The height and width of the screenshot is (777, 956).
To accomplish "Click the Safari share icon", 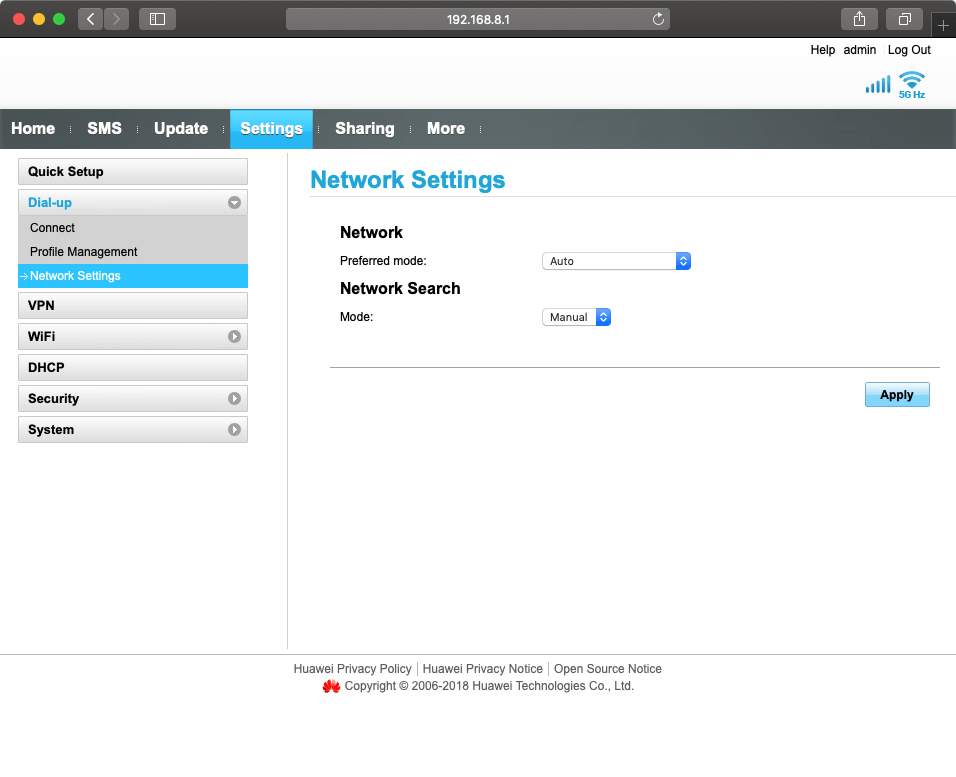I will [859, 19].
